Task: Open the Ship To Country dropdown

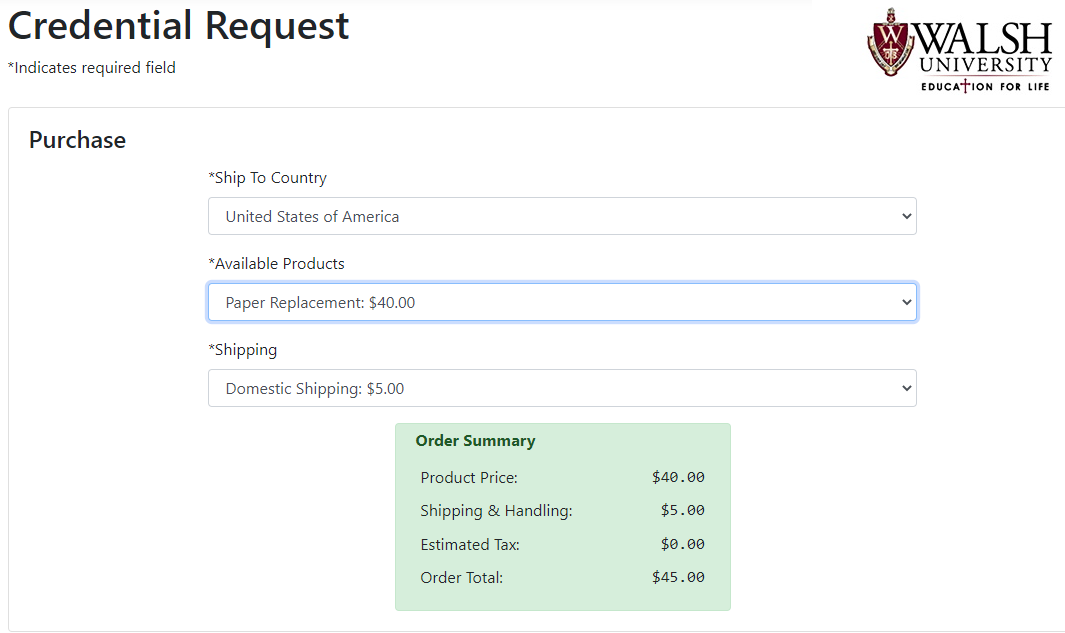Action: point(561,216)
